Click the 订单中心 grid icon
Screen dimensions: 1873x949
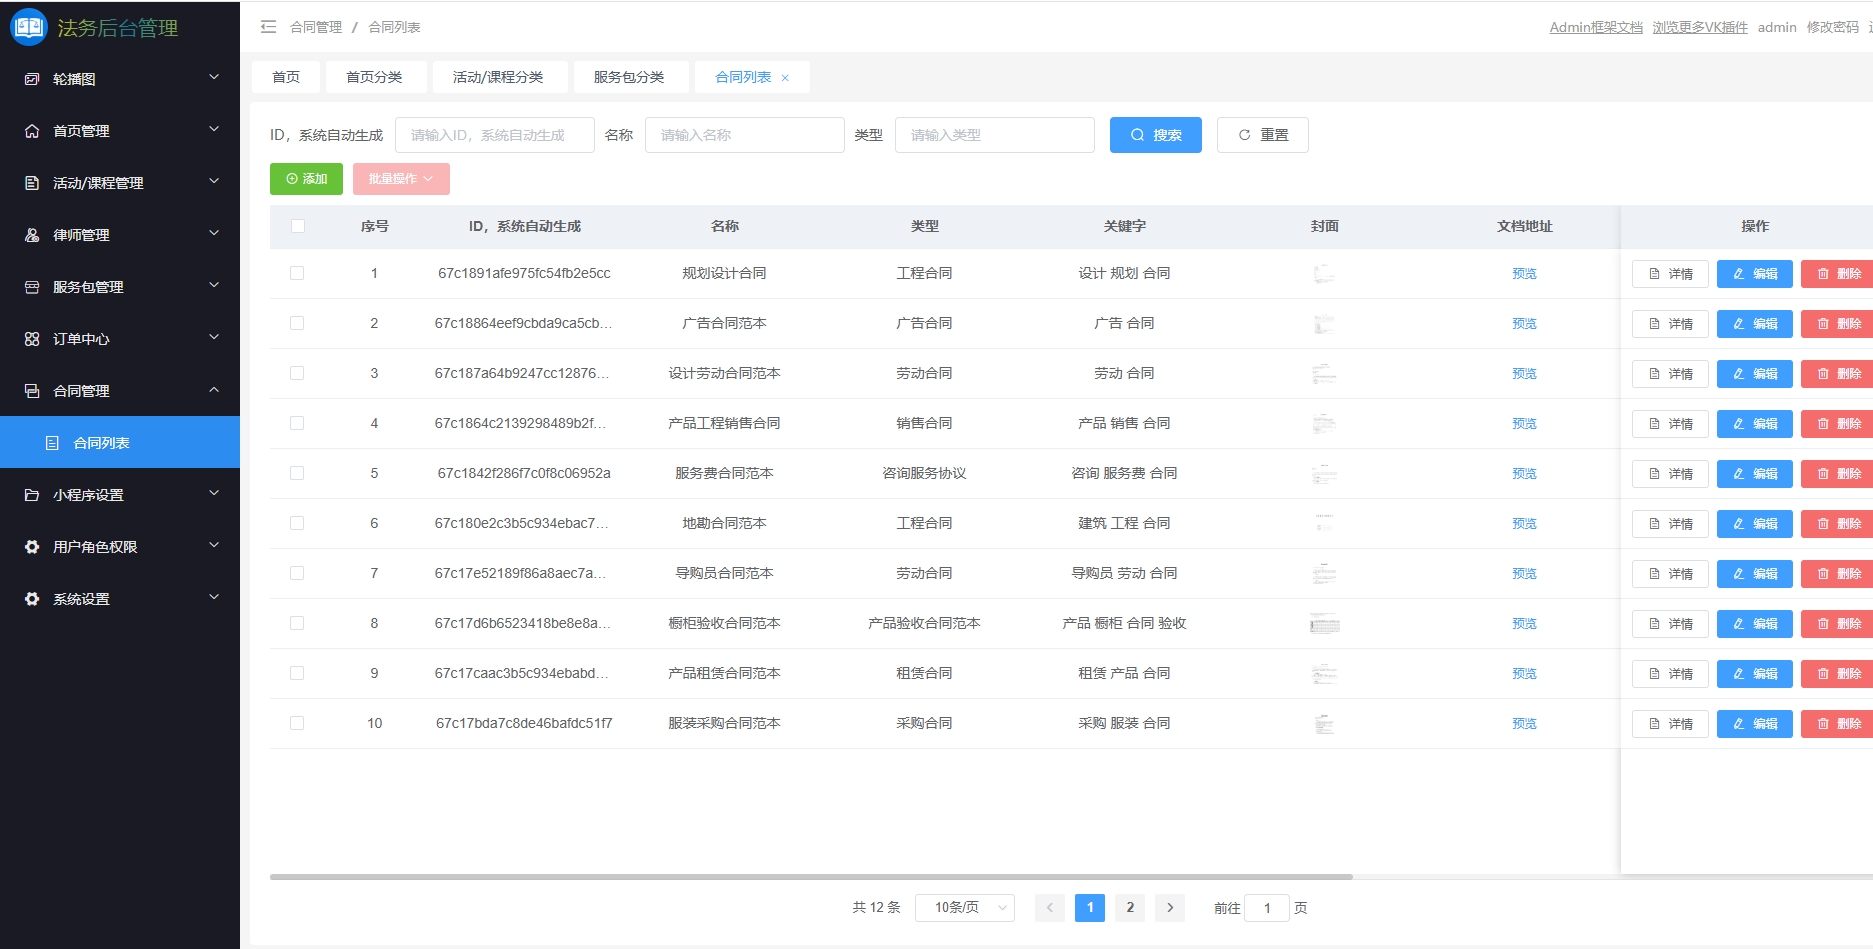coord(32,339)
